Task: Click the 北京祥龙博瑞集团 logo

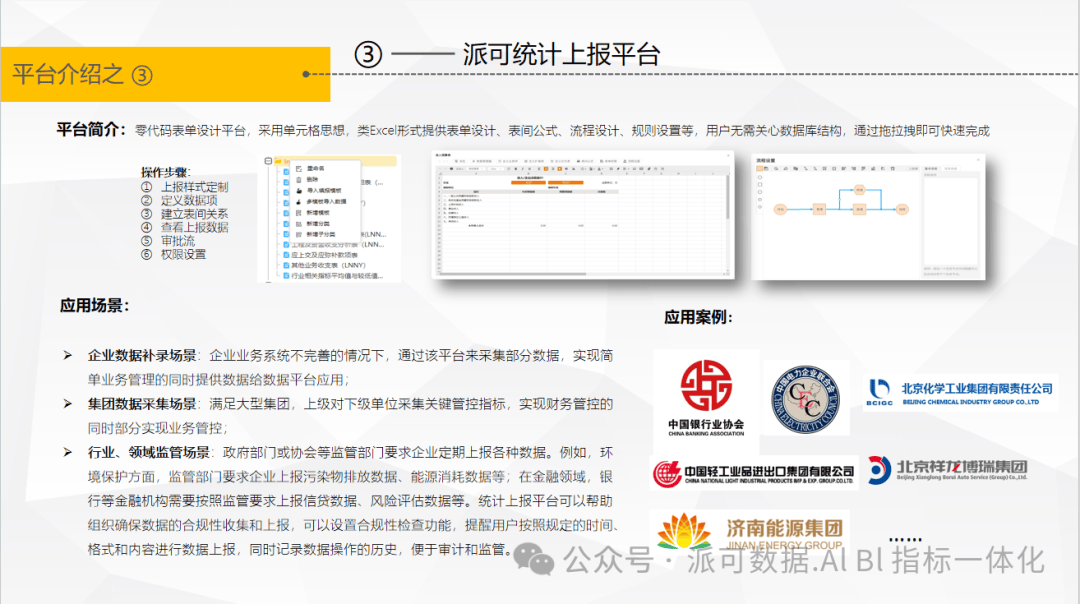Action: (948, 470)
